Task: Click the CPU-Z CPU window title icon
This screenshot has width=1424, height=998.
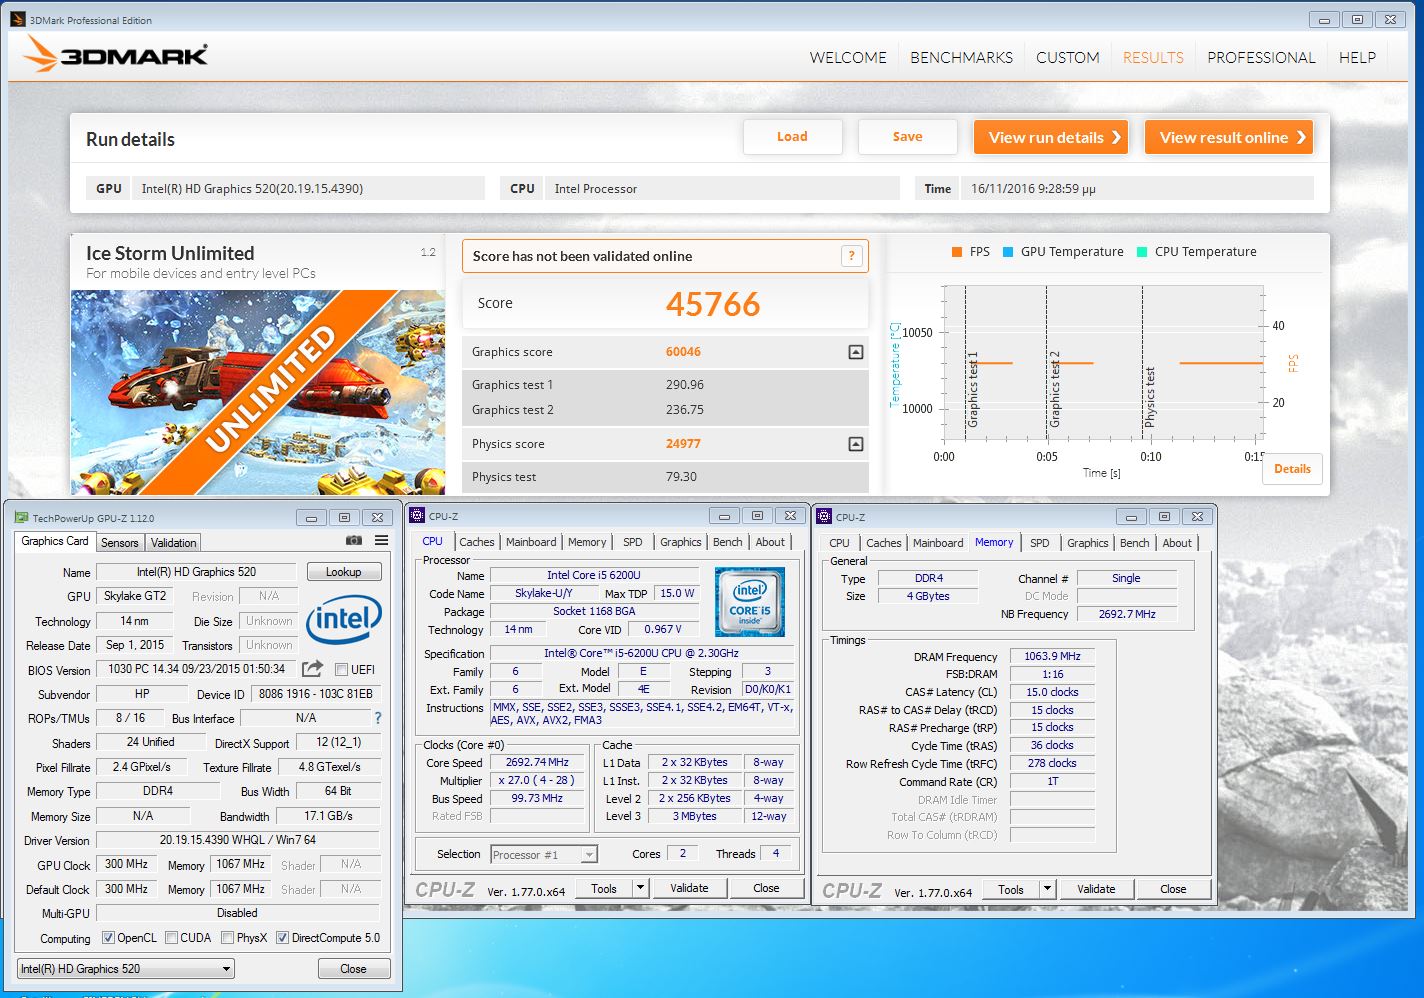Action: (418, 516)
